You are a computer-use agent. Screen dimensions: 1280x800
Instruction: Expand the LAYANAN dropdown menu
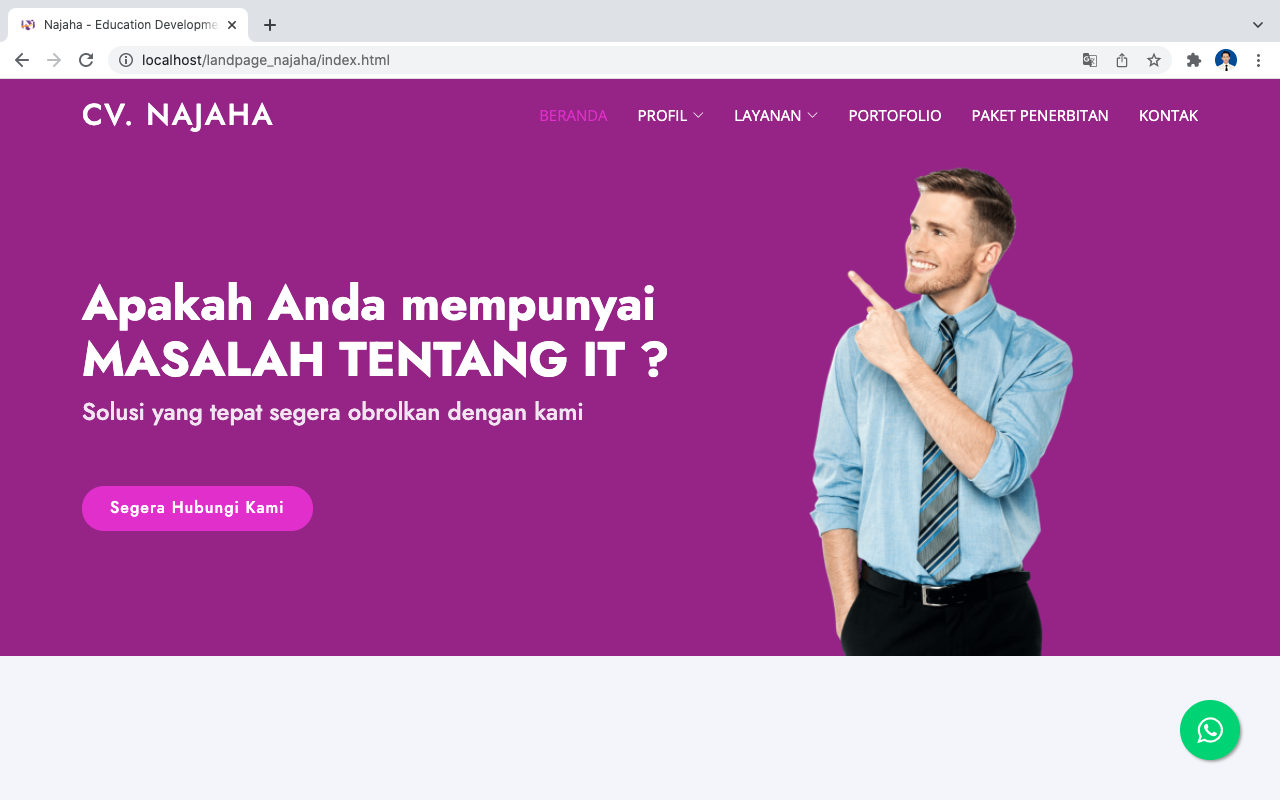(776, 116)
